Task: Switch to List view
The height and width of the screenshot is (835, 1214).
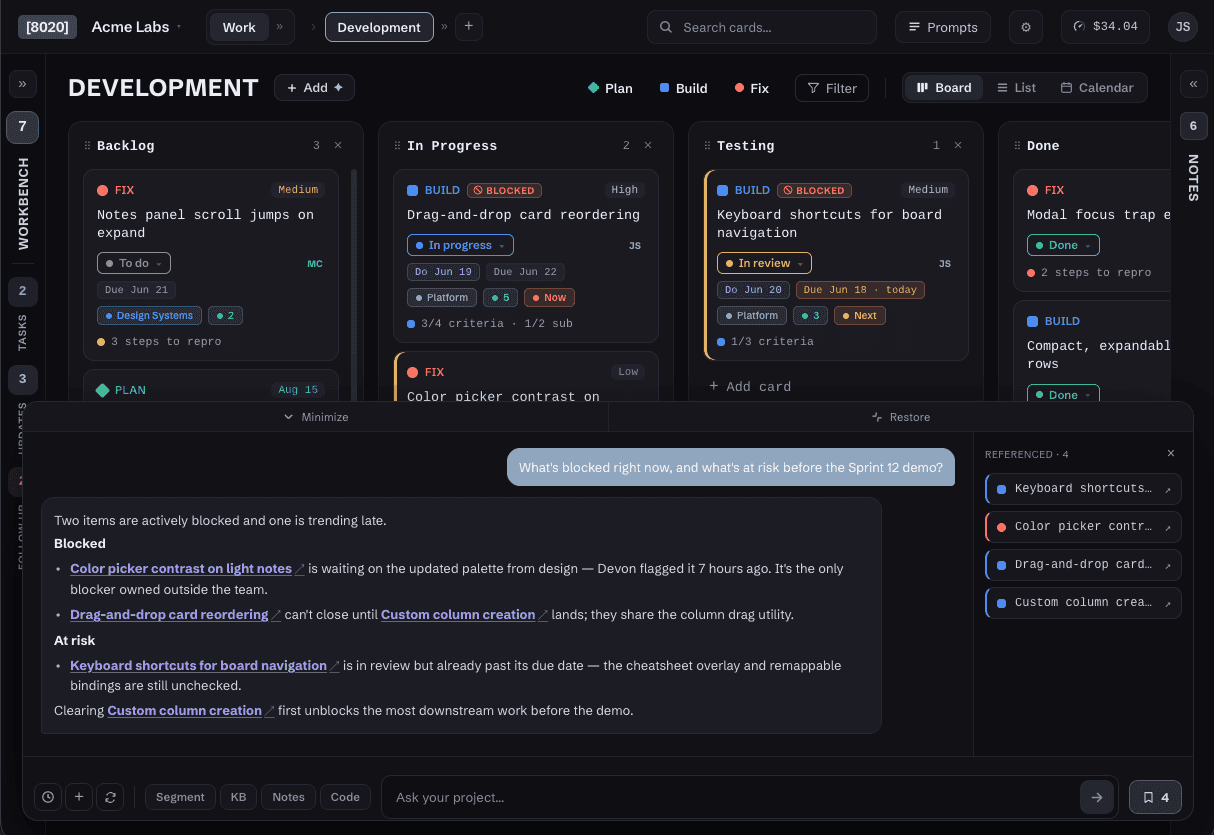Action: (1016, 88)
